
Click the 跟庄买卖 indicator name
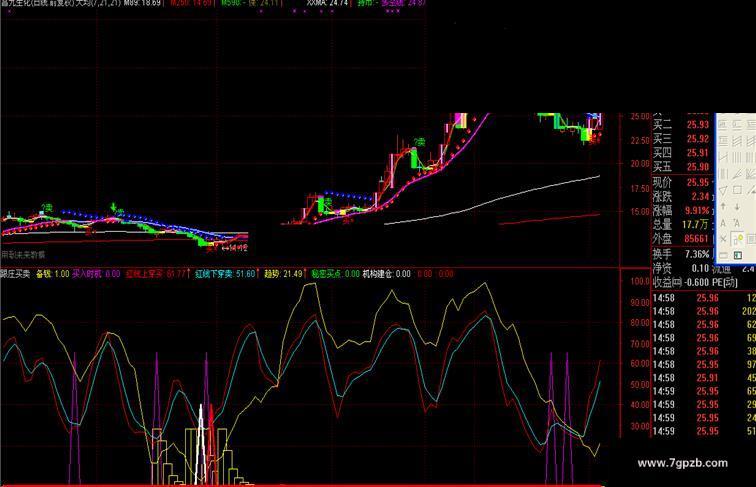[x=15, y=274]
